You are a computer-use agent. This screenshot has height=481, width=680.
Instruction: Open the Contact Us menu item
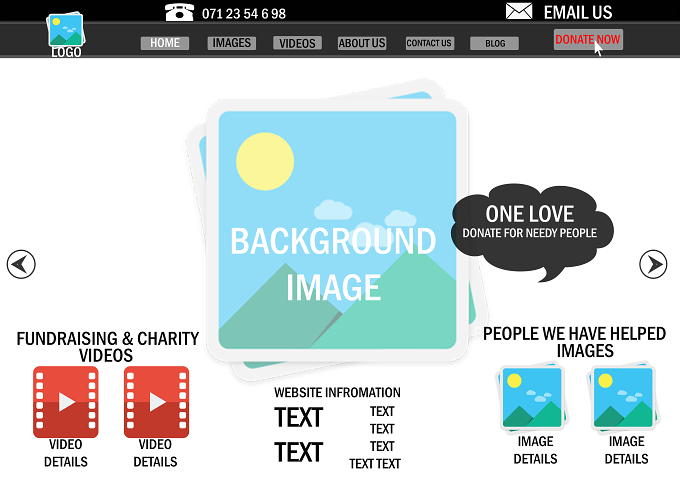click(429, 43)
